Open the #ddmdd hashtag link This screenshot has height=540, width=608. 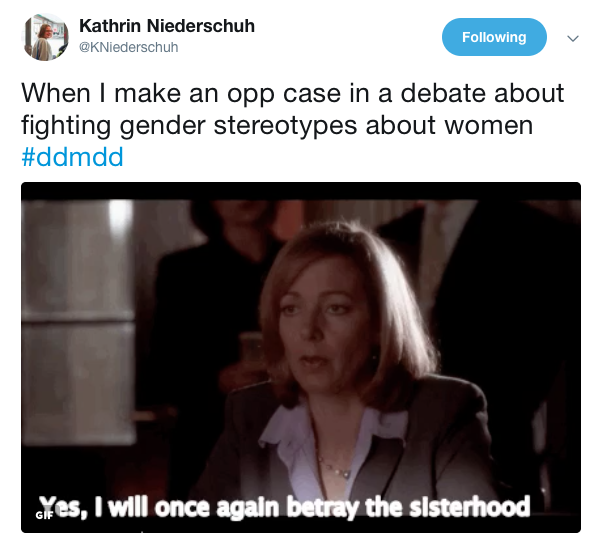coord(73,157)
